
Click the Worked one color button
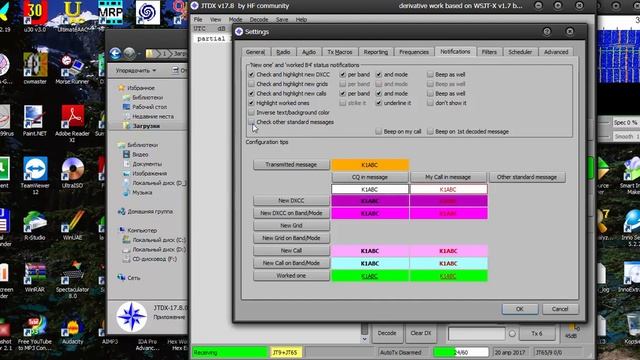coord(291,276)
